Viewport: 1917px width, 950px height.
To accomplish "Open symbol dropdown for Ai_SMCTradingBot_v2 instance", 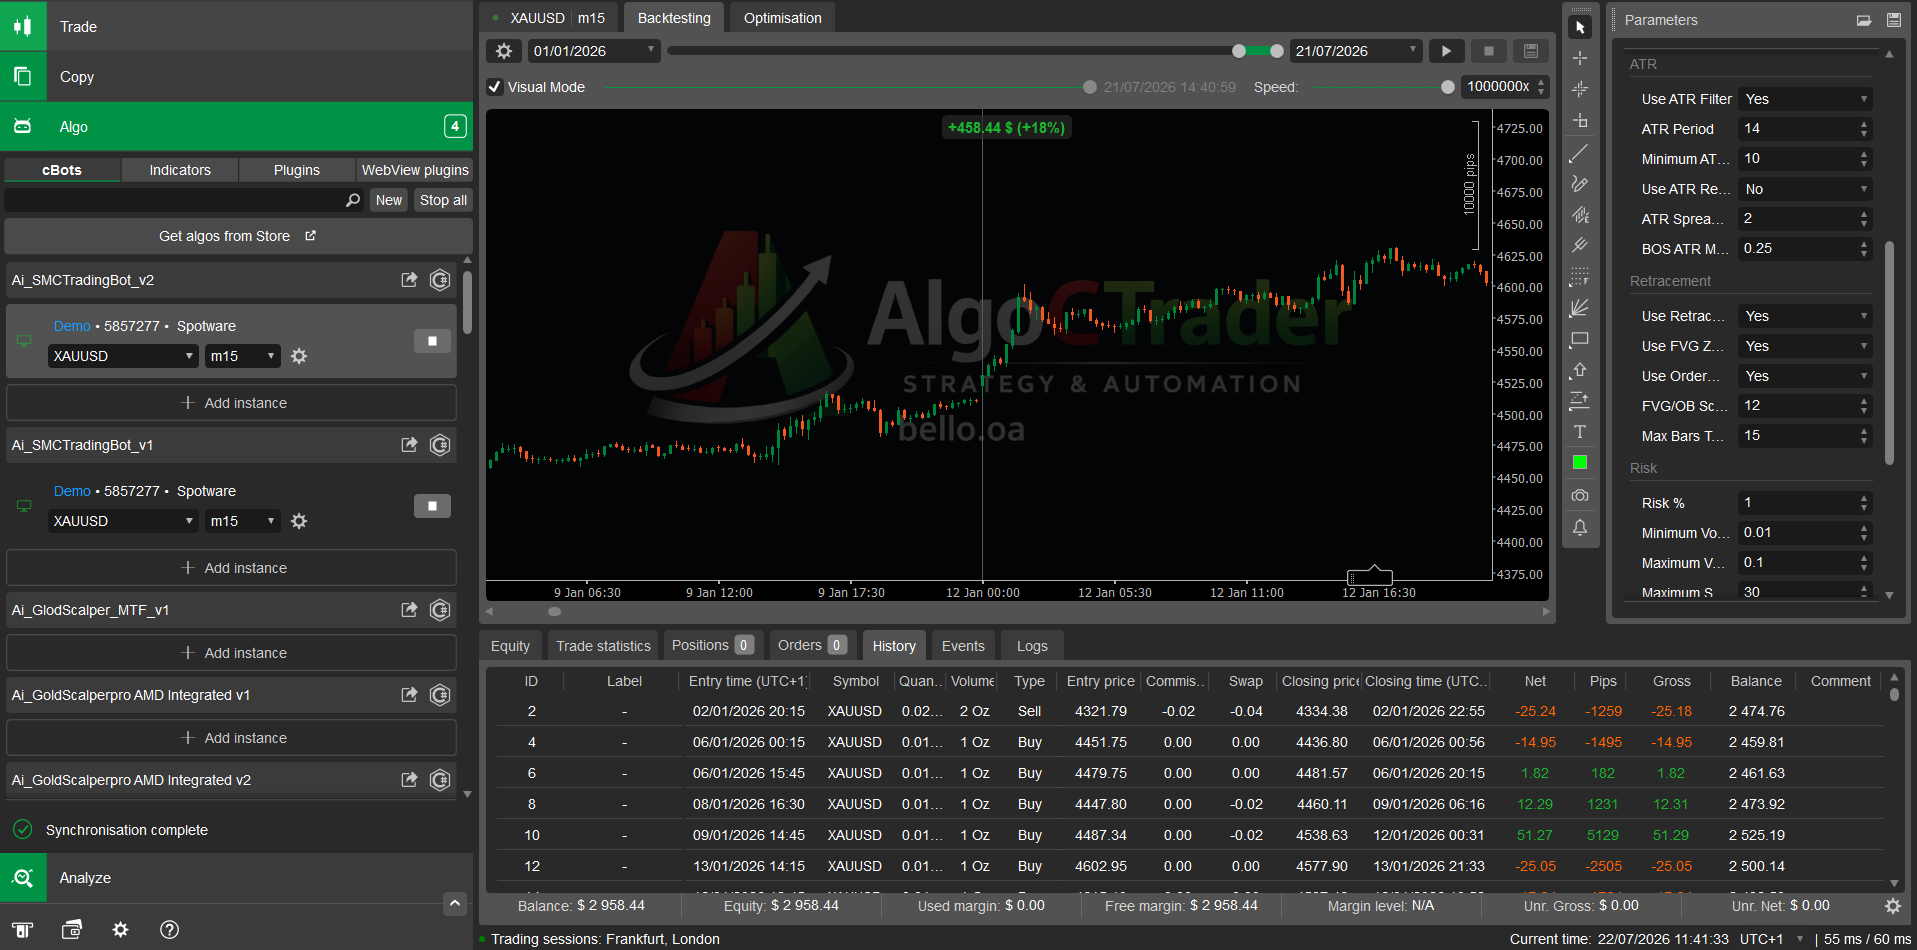I will pos(123,356).
